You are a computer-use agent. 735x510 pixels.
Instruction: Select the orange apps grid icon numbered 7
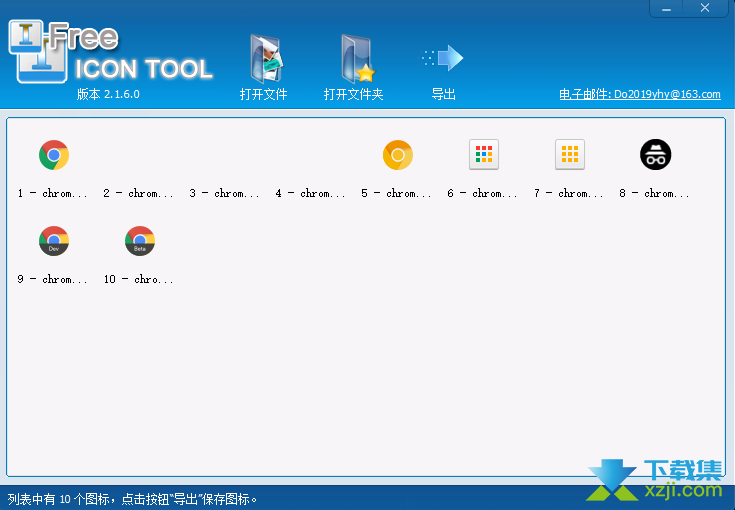[570, 154]
